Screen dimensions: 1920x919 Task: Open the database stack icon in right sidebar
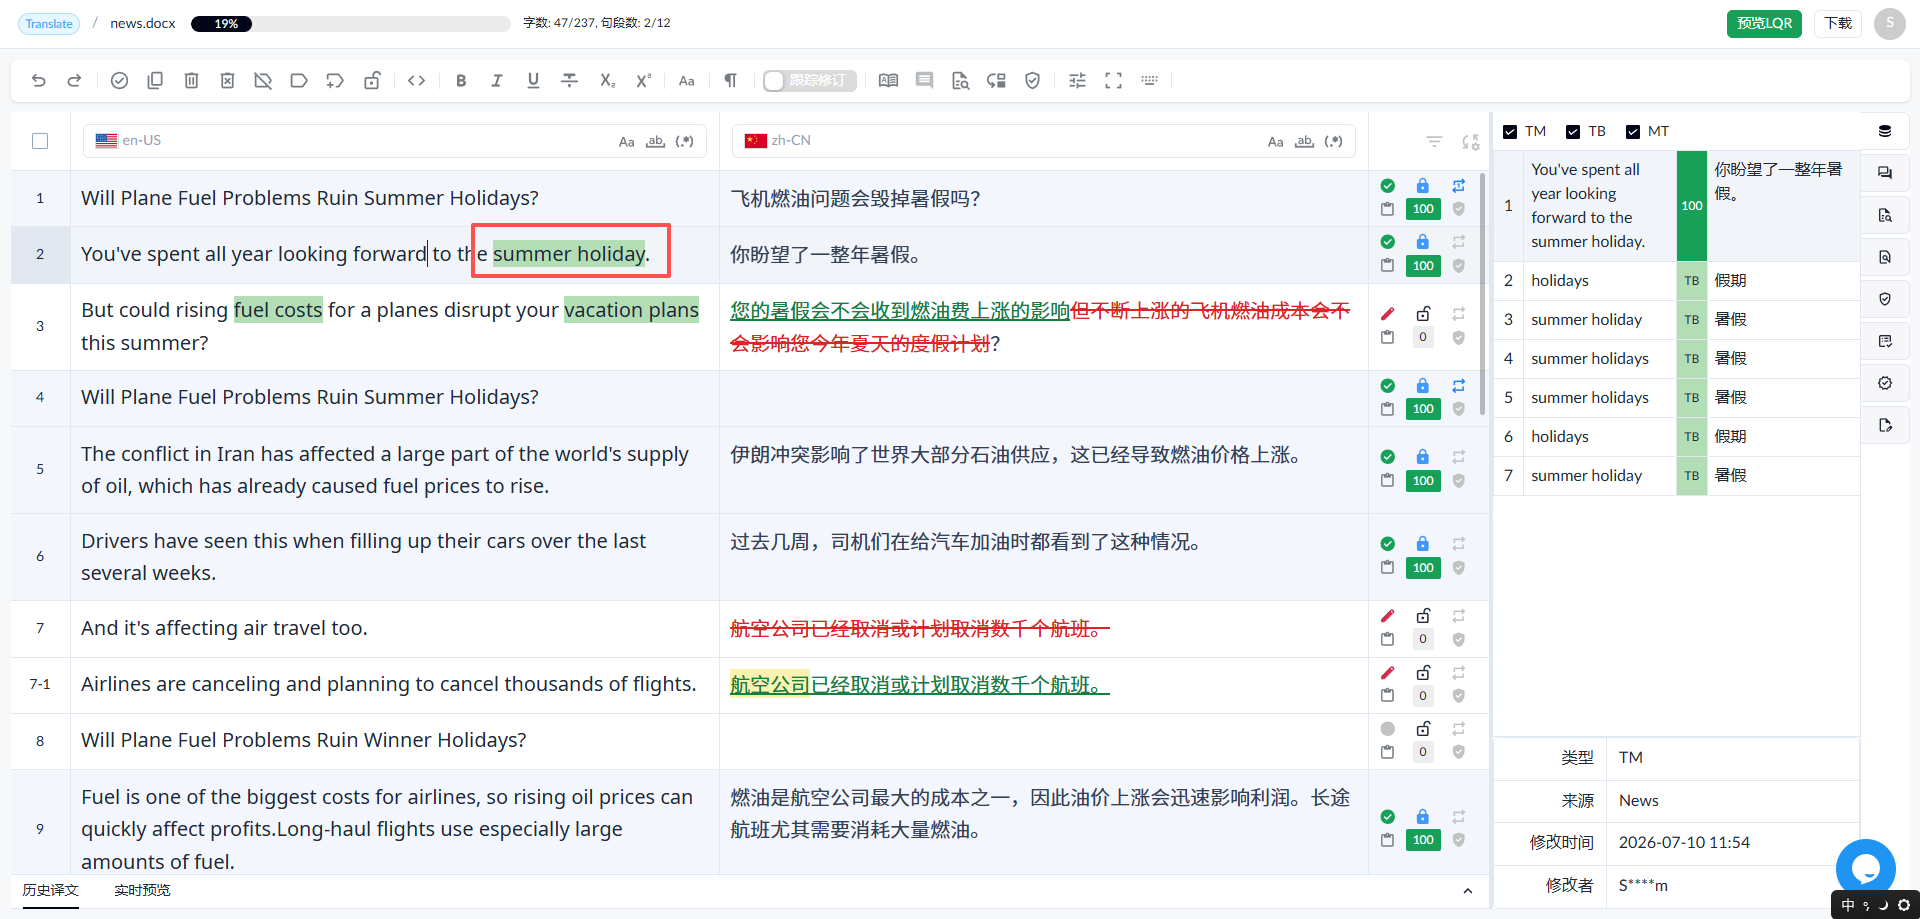coord(1885,131)
